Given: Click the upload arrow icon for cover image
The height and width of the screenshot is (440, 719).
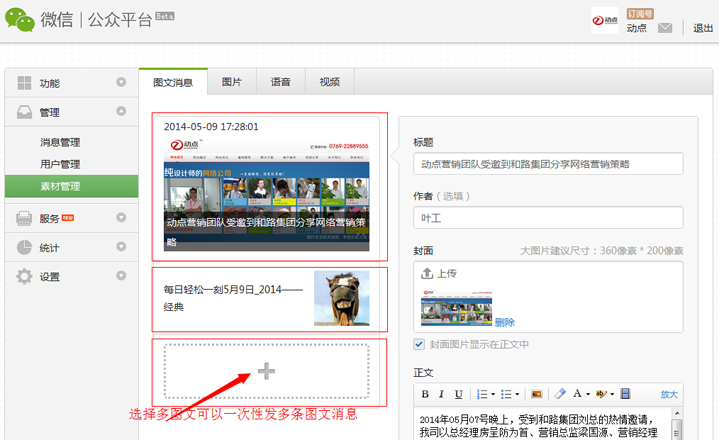Looking at the screenshot, I should click(x=427, y=273).
